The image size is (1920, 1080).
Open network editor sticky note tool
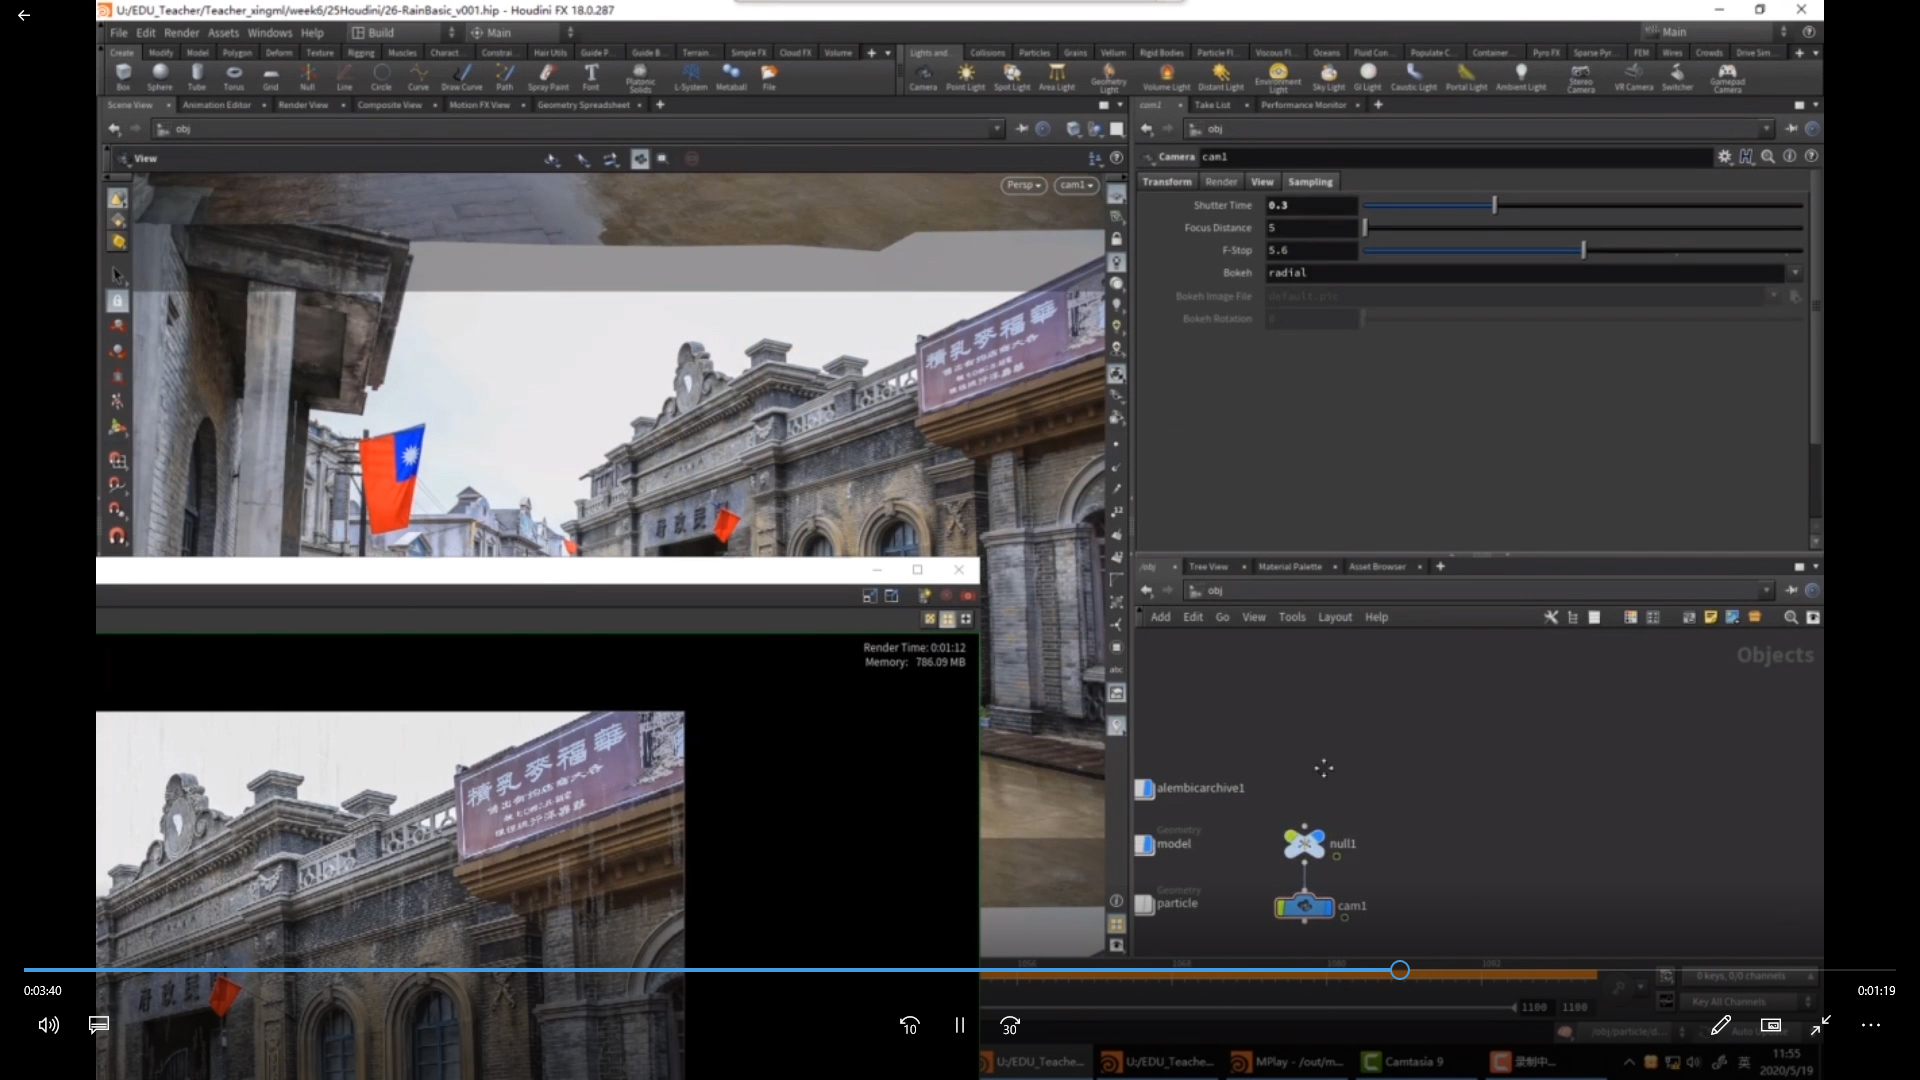[x=1711, y=617]
